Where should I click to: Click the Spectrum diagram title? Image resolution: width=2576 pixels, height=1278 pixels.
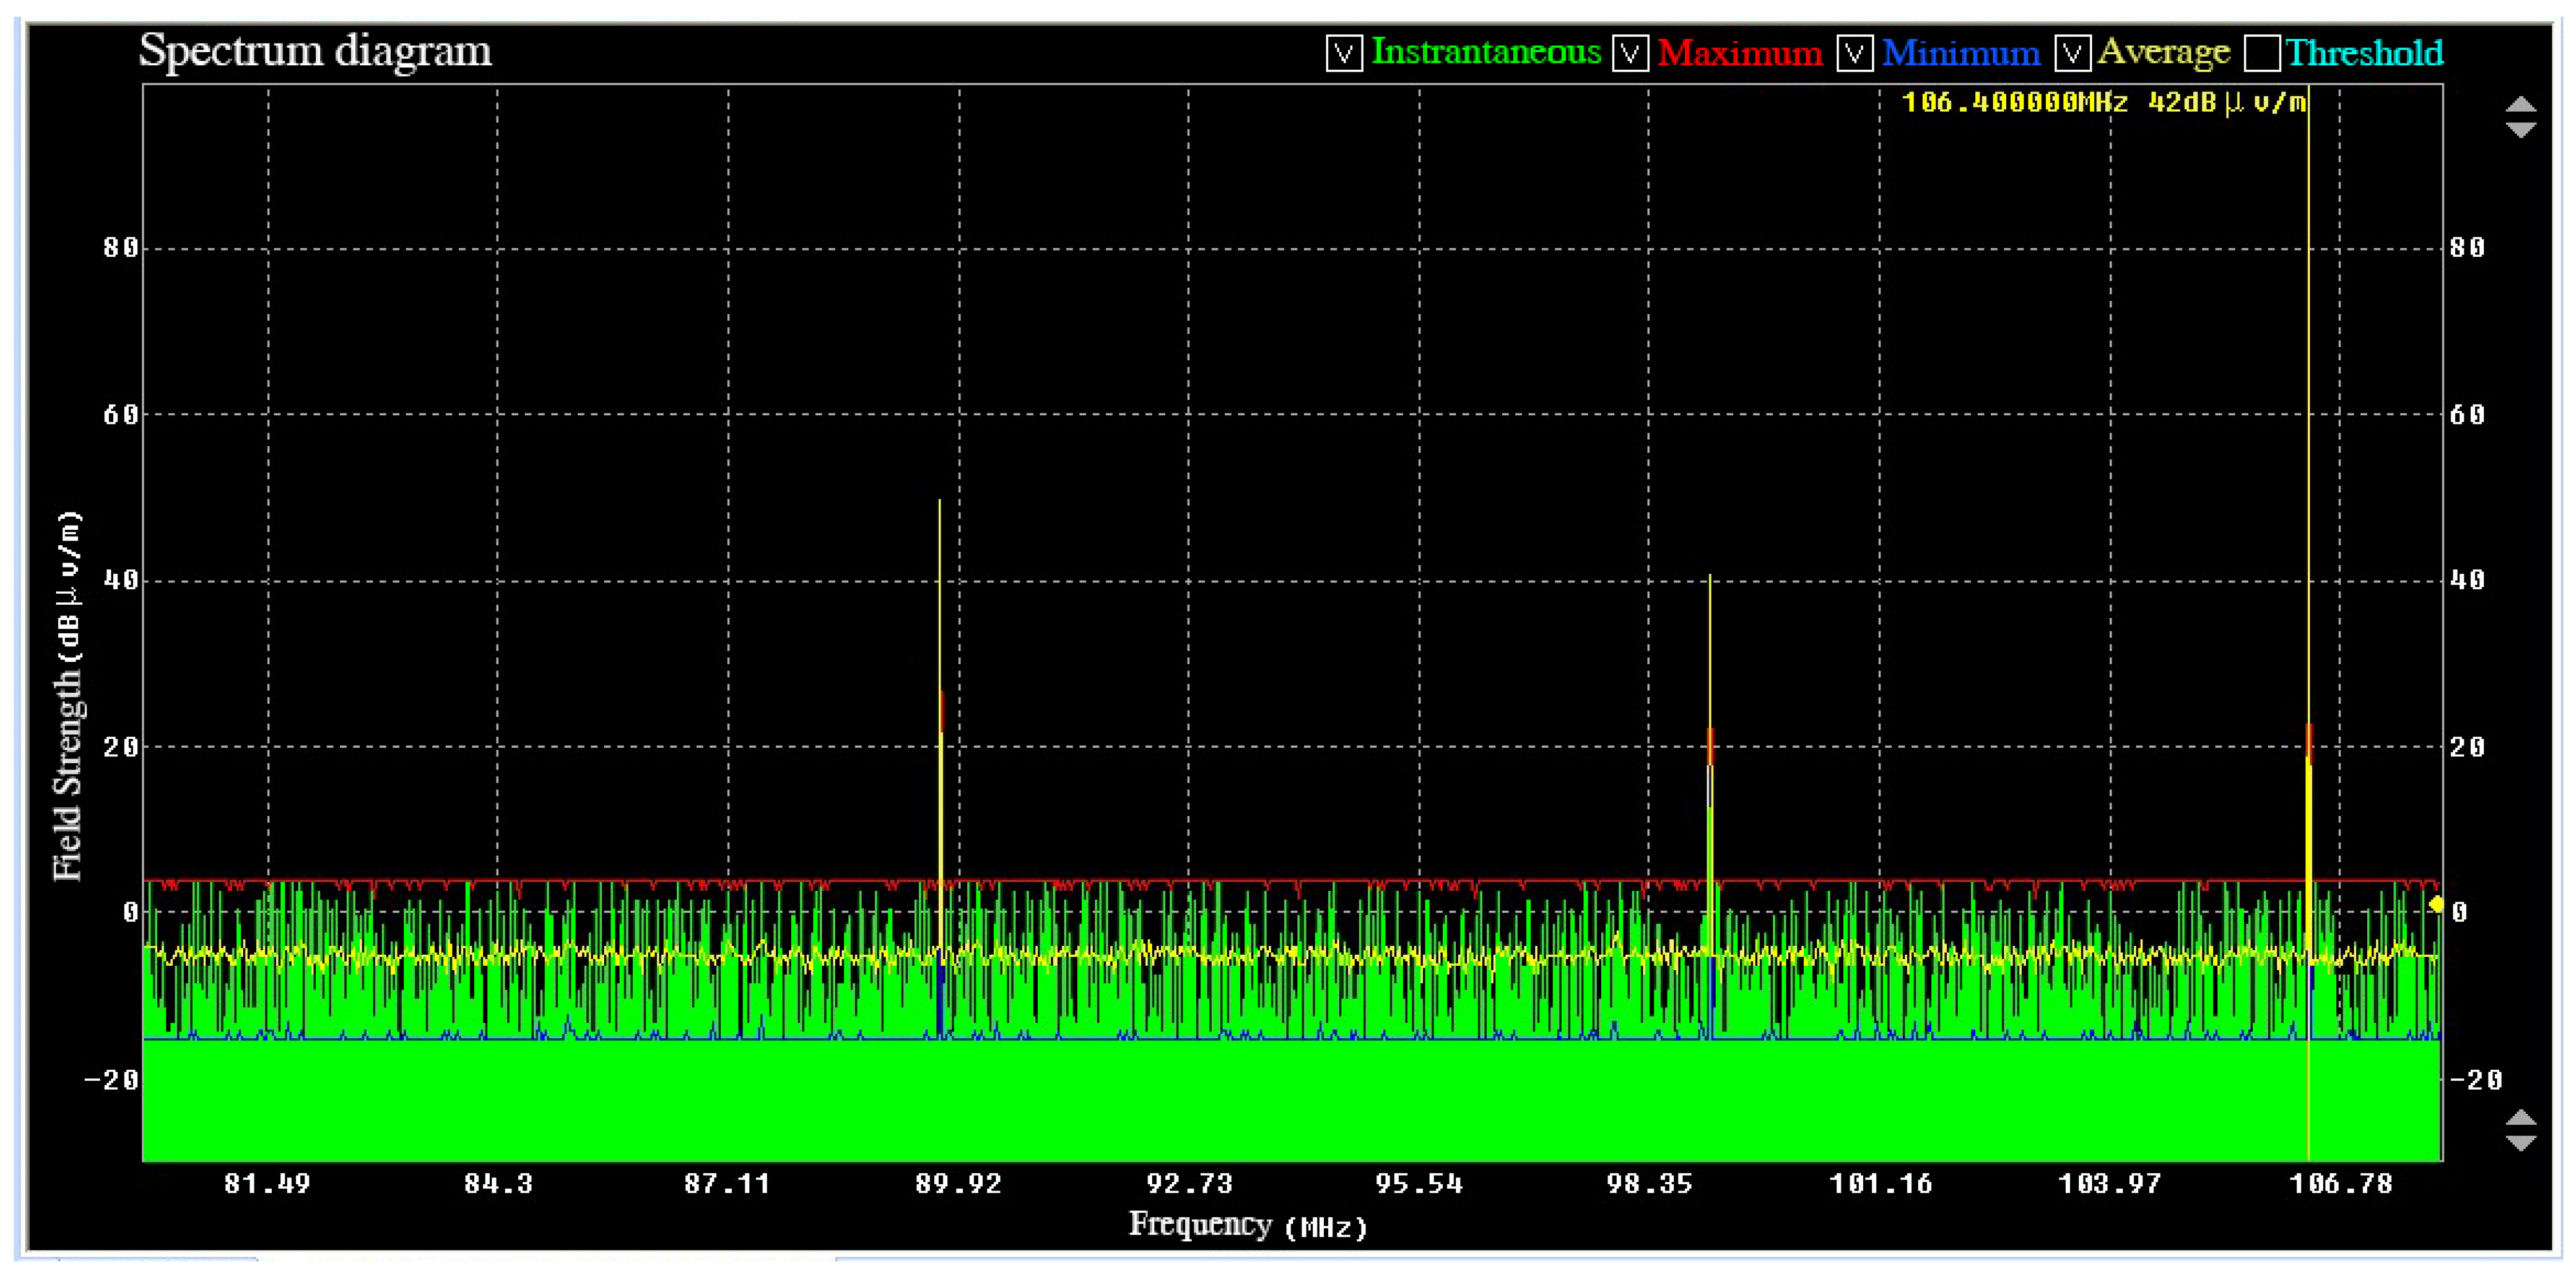pos(315,51)
